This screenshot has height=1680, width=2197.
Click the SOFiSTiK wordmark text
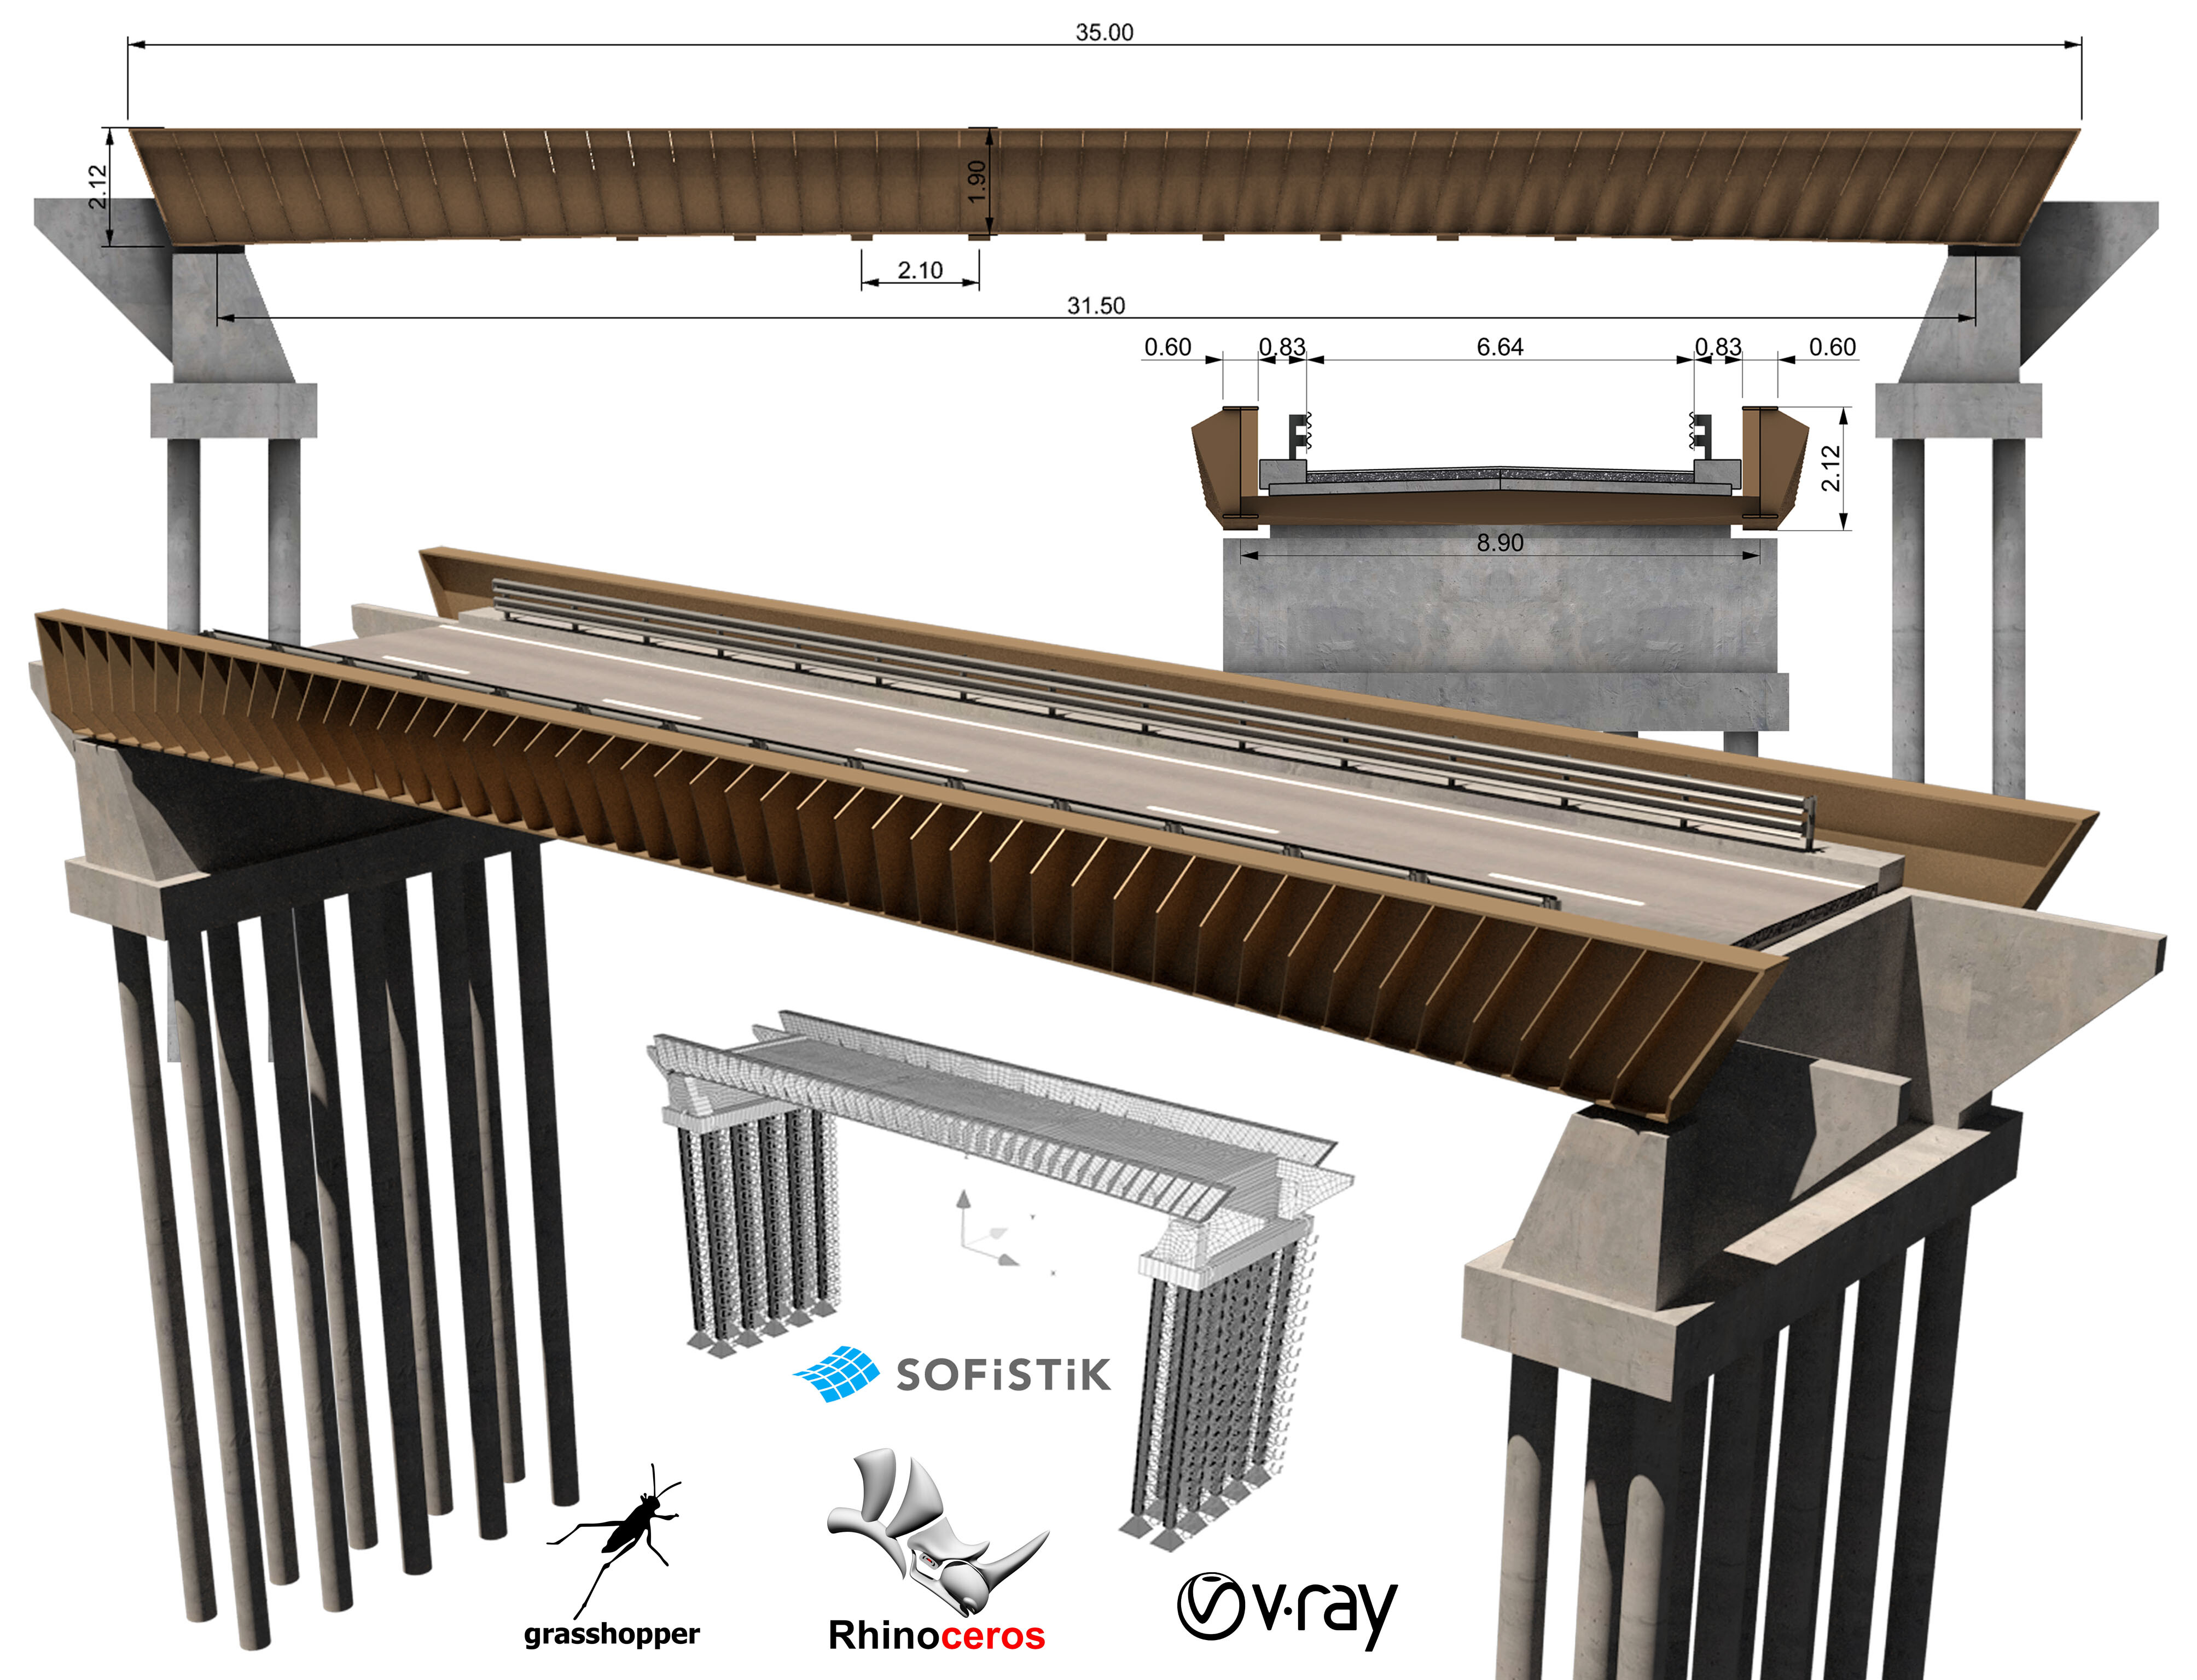[x=1003, y=1375]
